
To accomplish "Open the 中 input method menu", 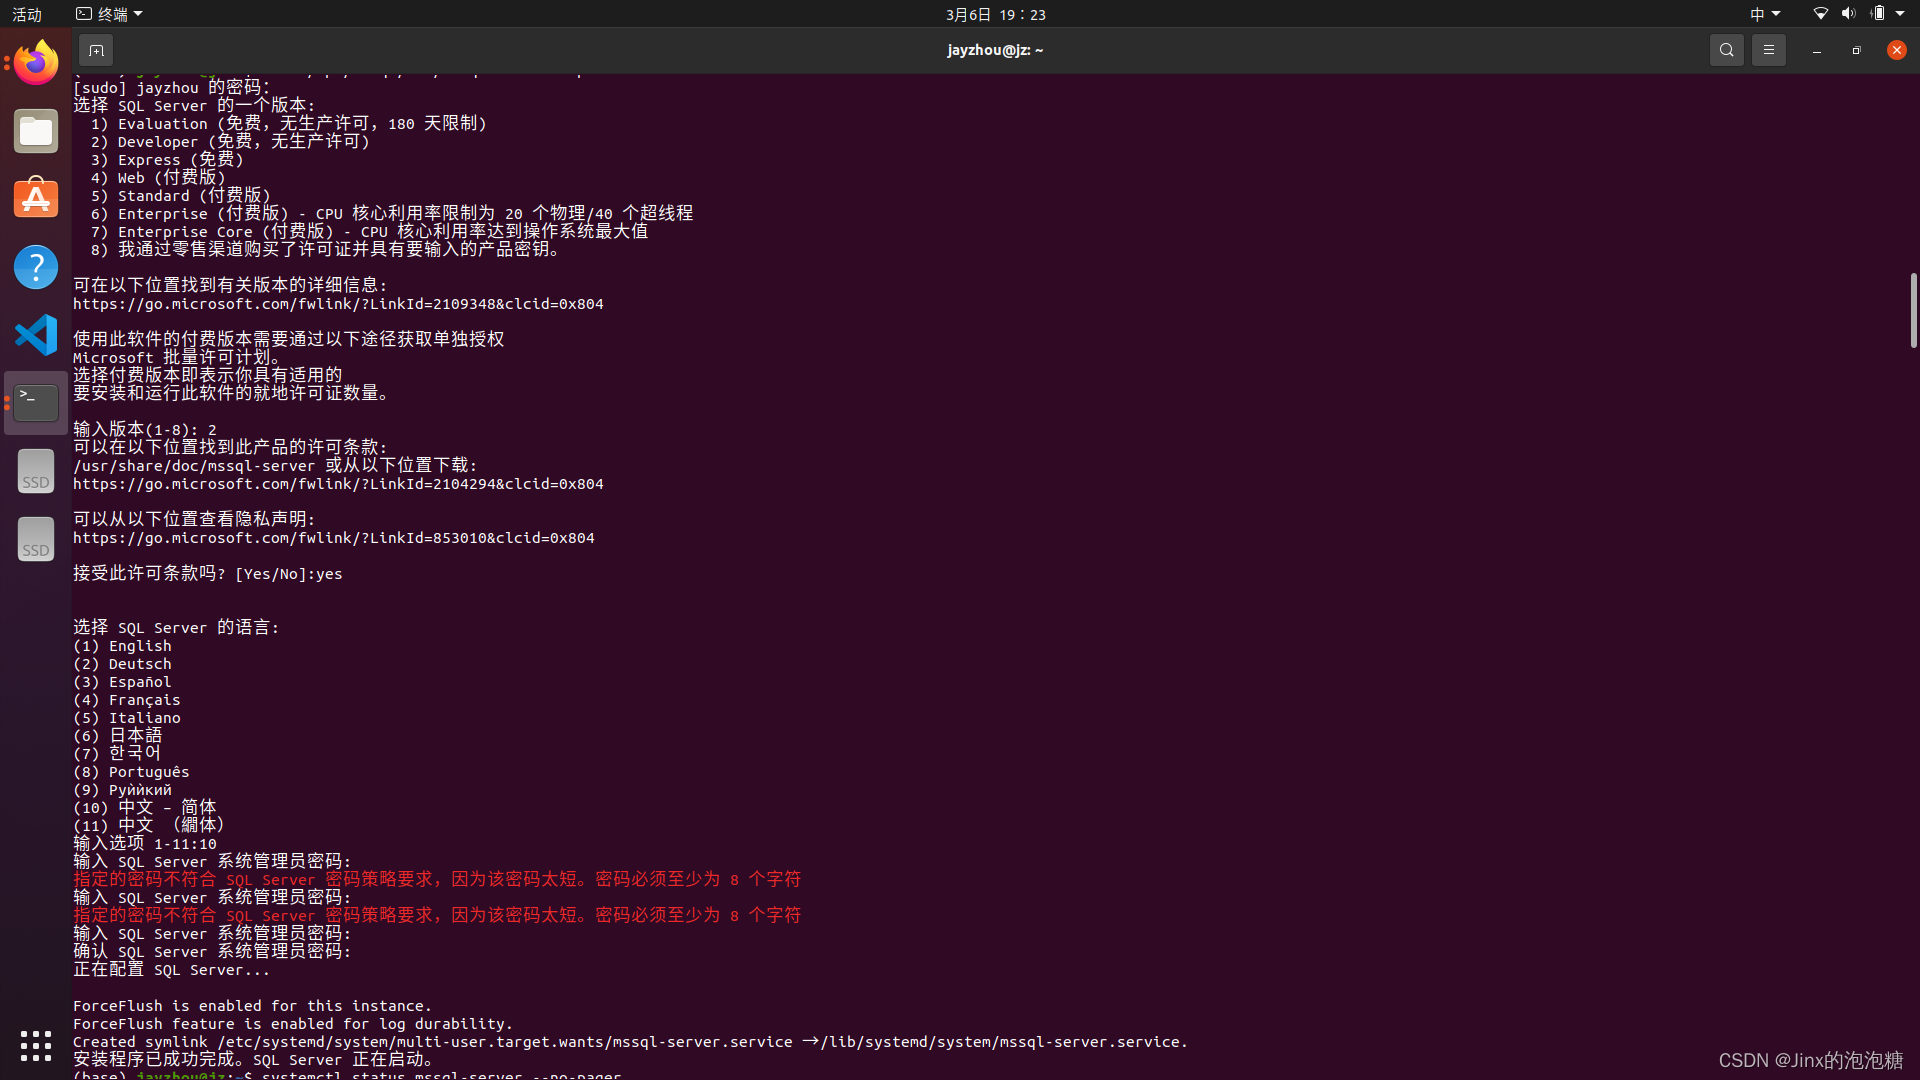I will [x=1764, y=14].
